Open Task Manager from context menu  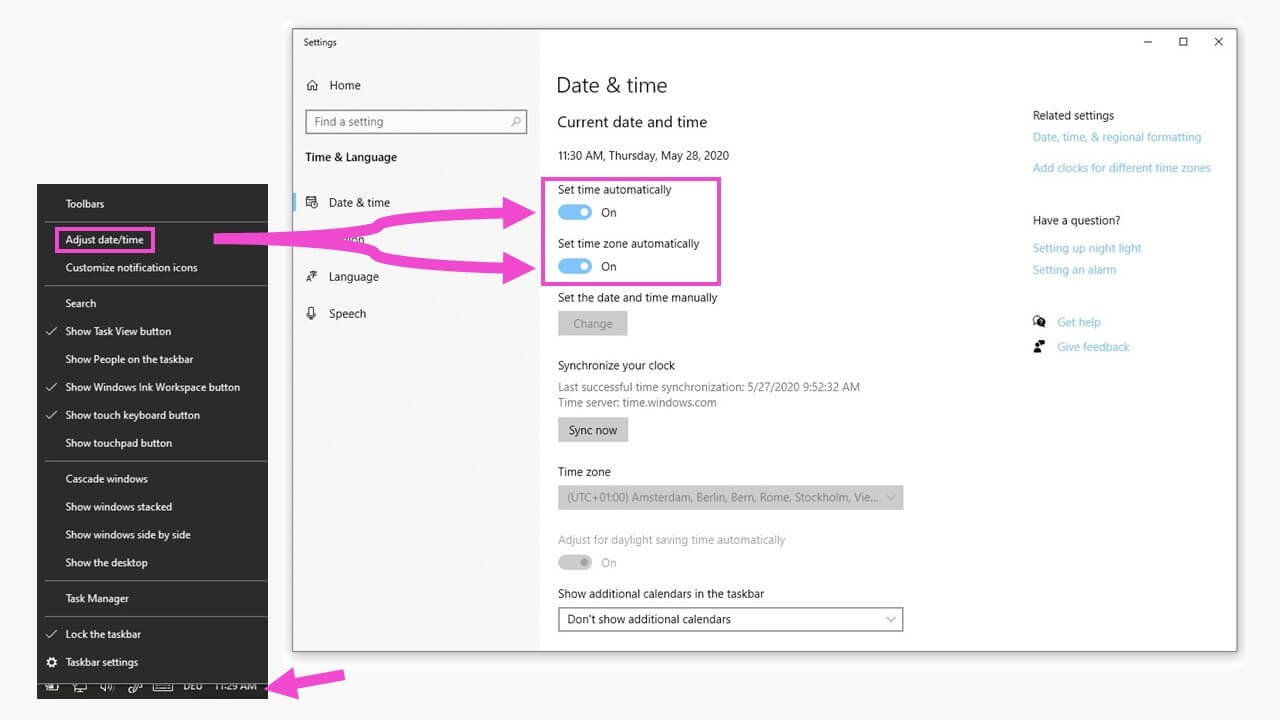(x=97, y=598)
